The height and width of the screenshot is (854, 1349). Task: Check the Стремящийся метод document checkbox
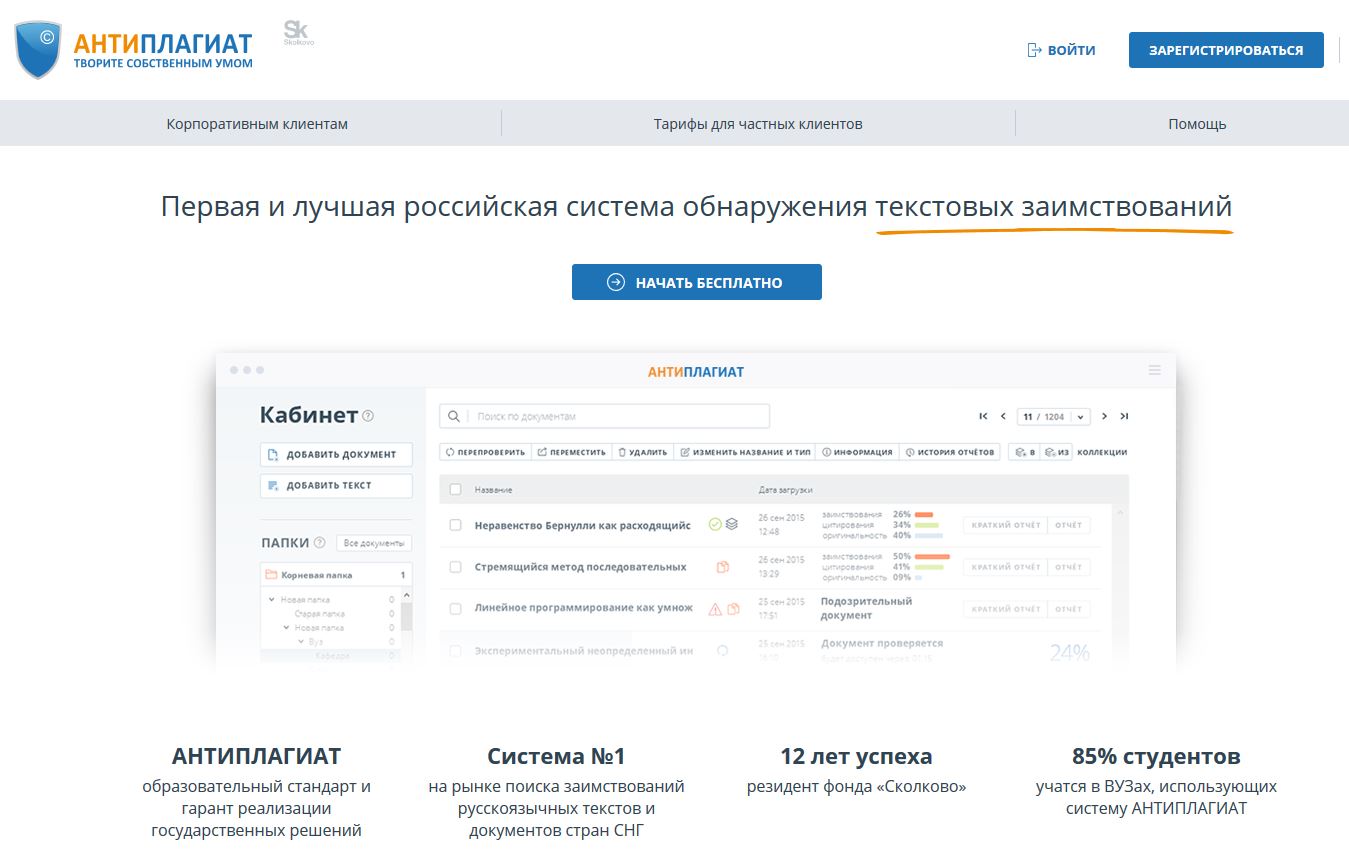click(x=456, y=567)
